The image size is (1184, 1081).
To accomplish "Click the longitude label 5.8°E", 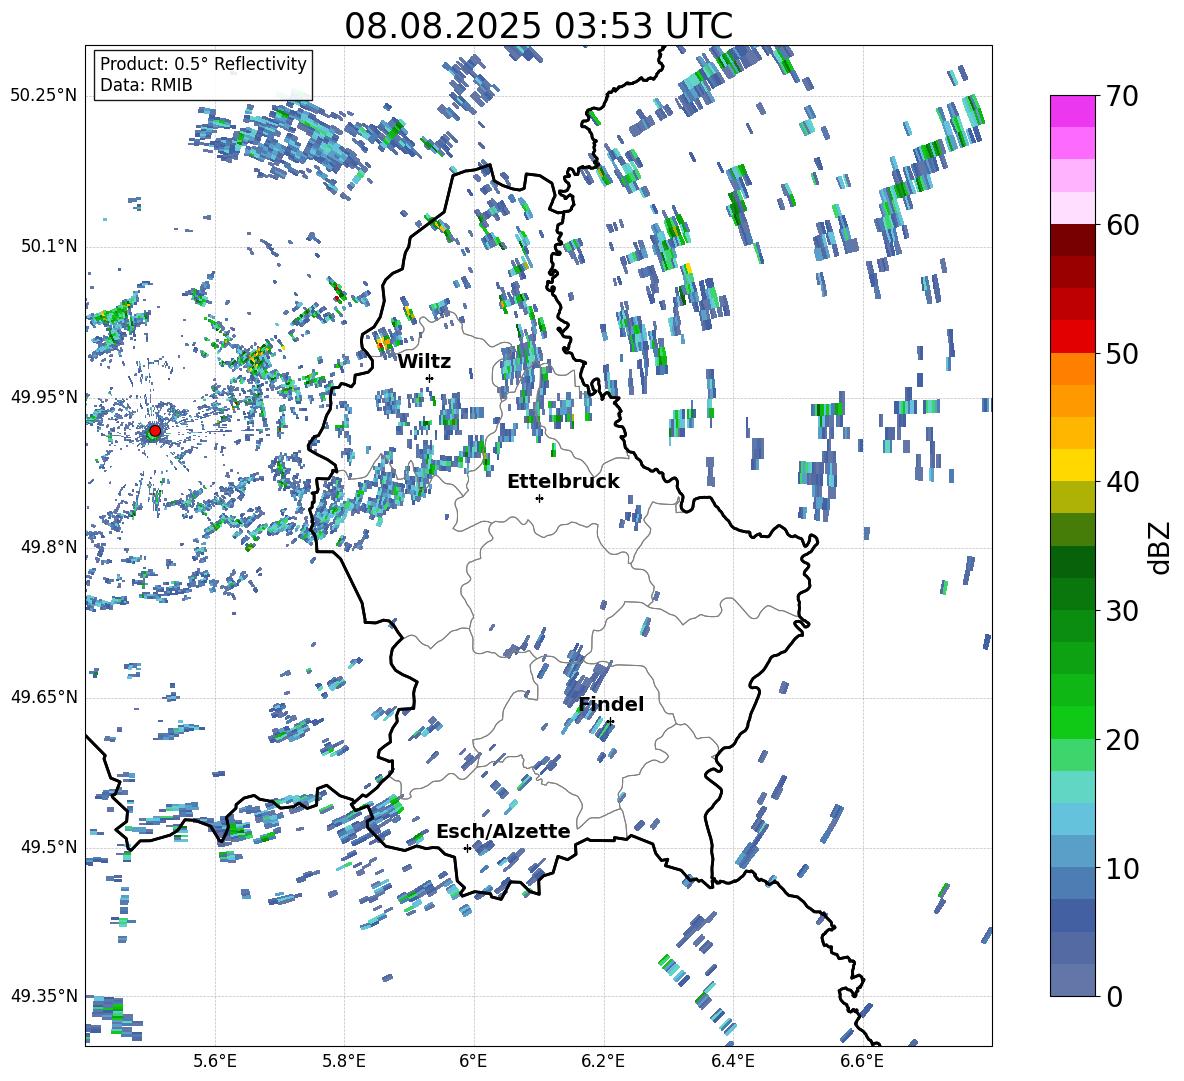I will coord(344,1061).
